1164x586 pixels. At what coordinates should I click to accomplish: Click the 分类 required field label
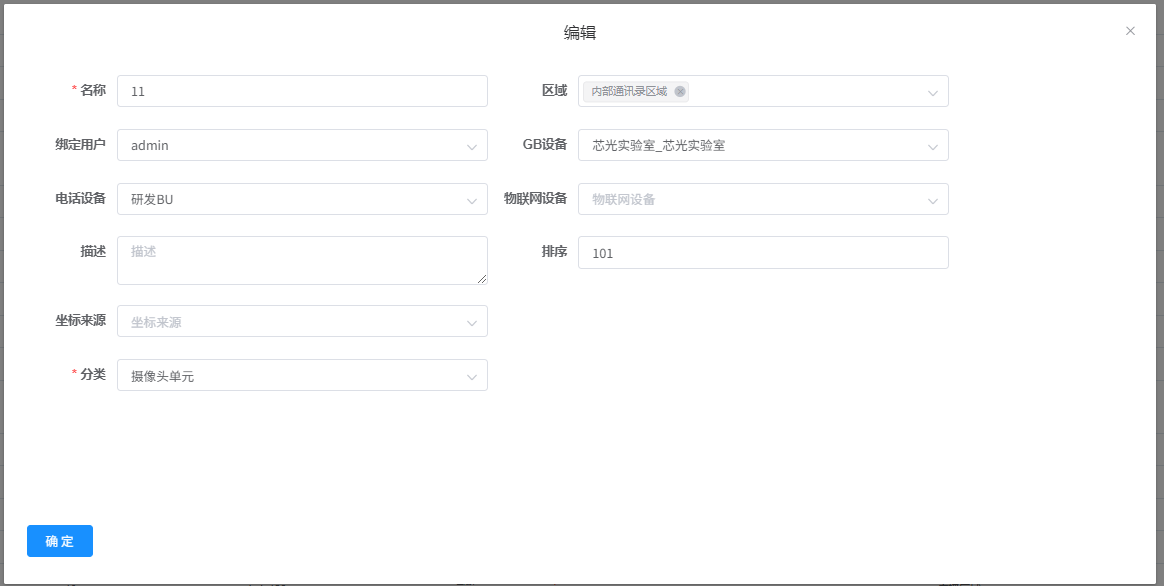(92, 374)
